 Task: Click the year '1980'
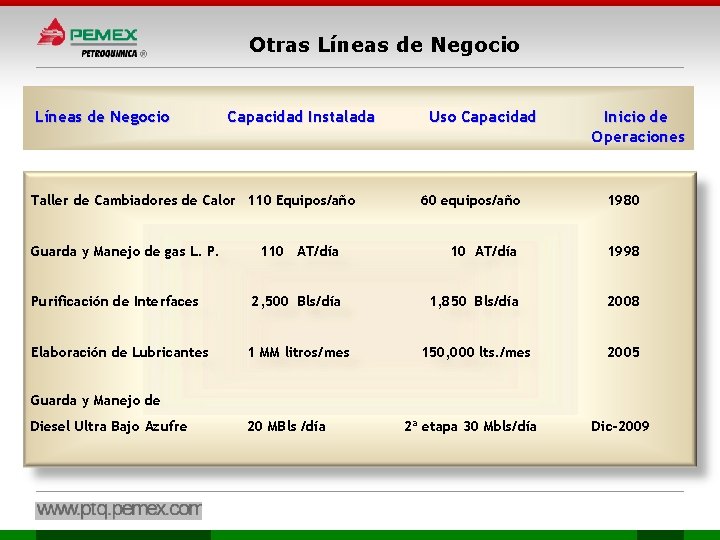(x=624, y=200)
